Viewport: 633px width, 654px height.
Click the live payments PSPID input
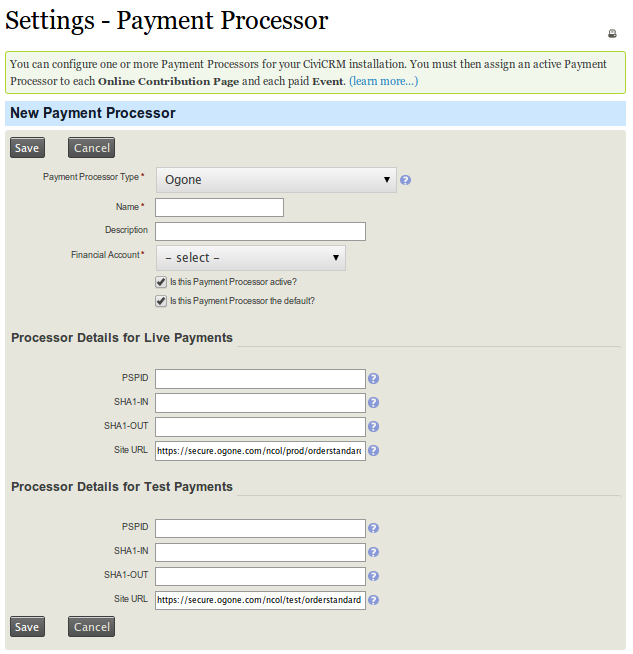pyautogui.click(x=260, y=379)
